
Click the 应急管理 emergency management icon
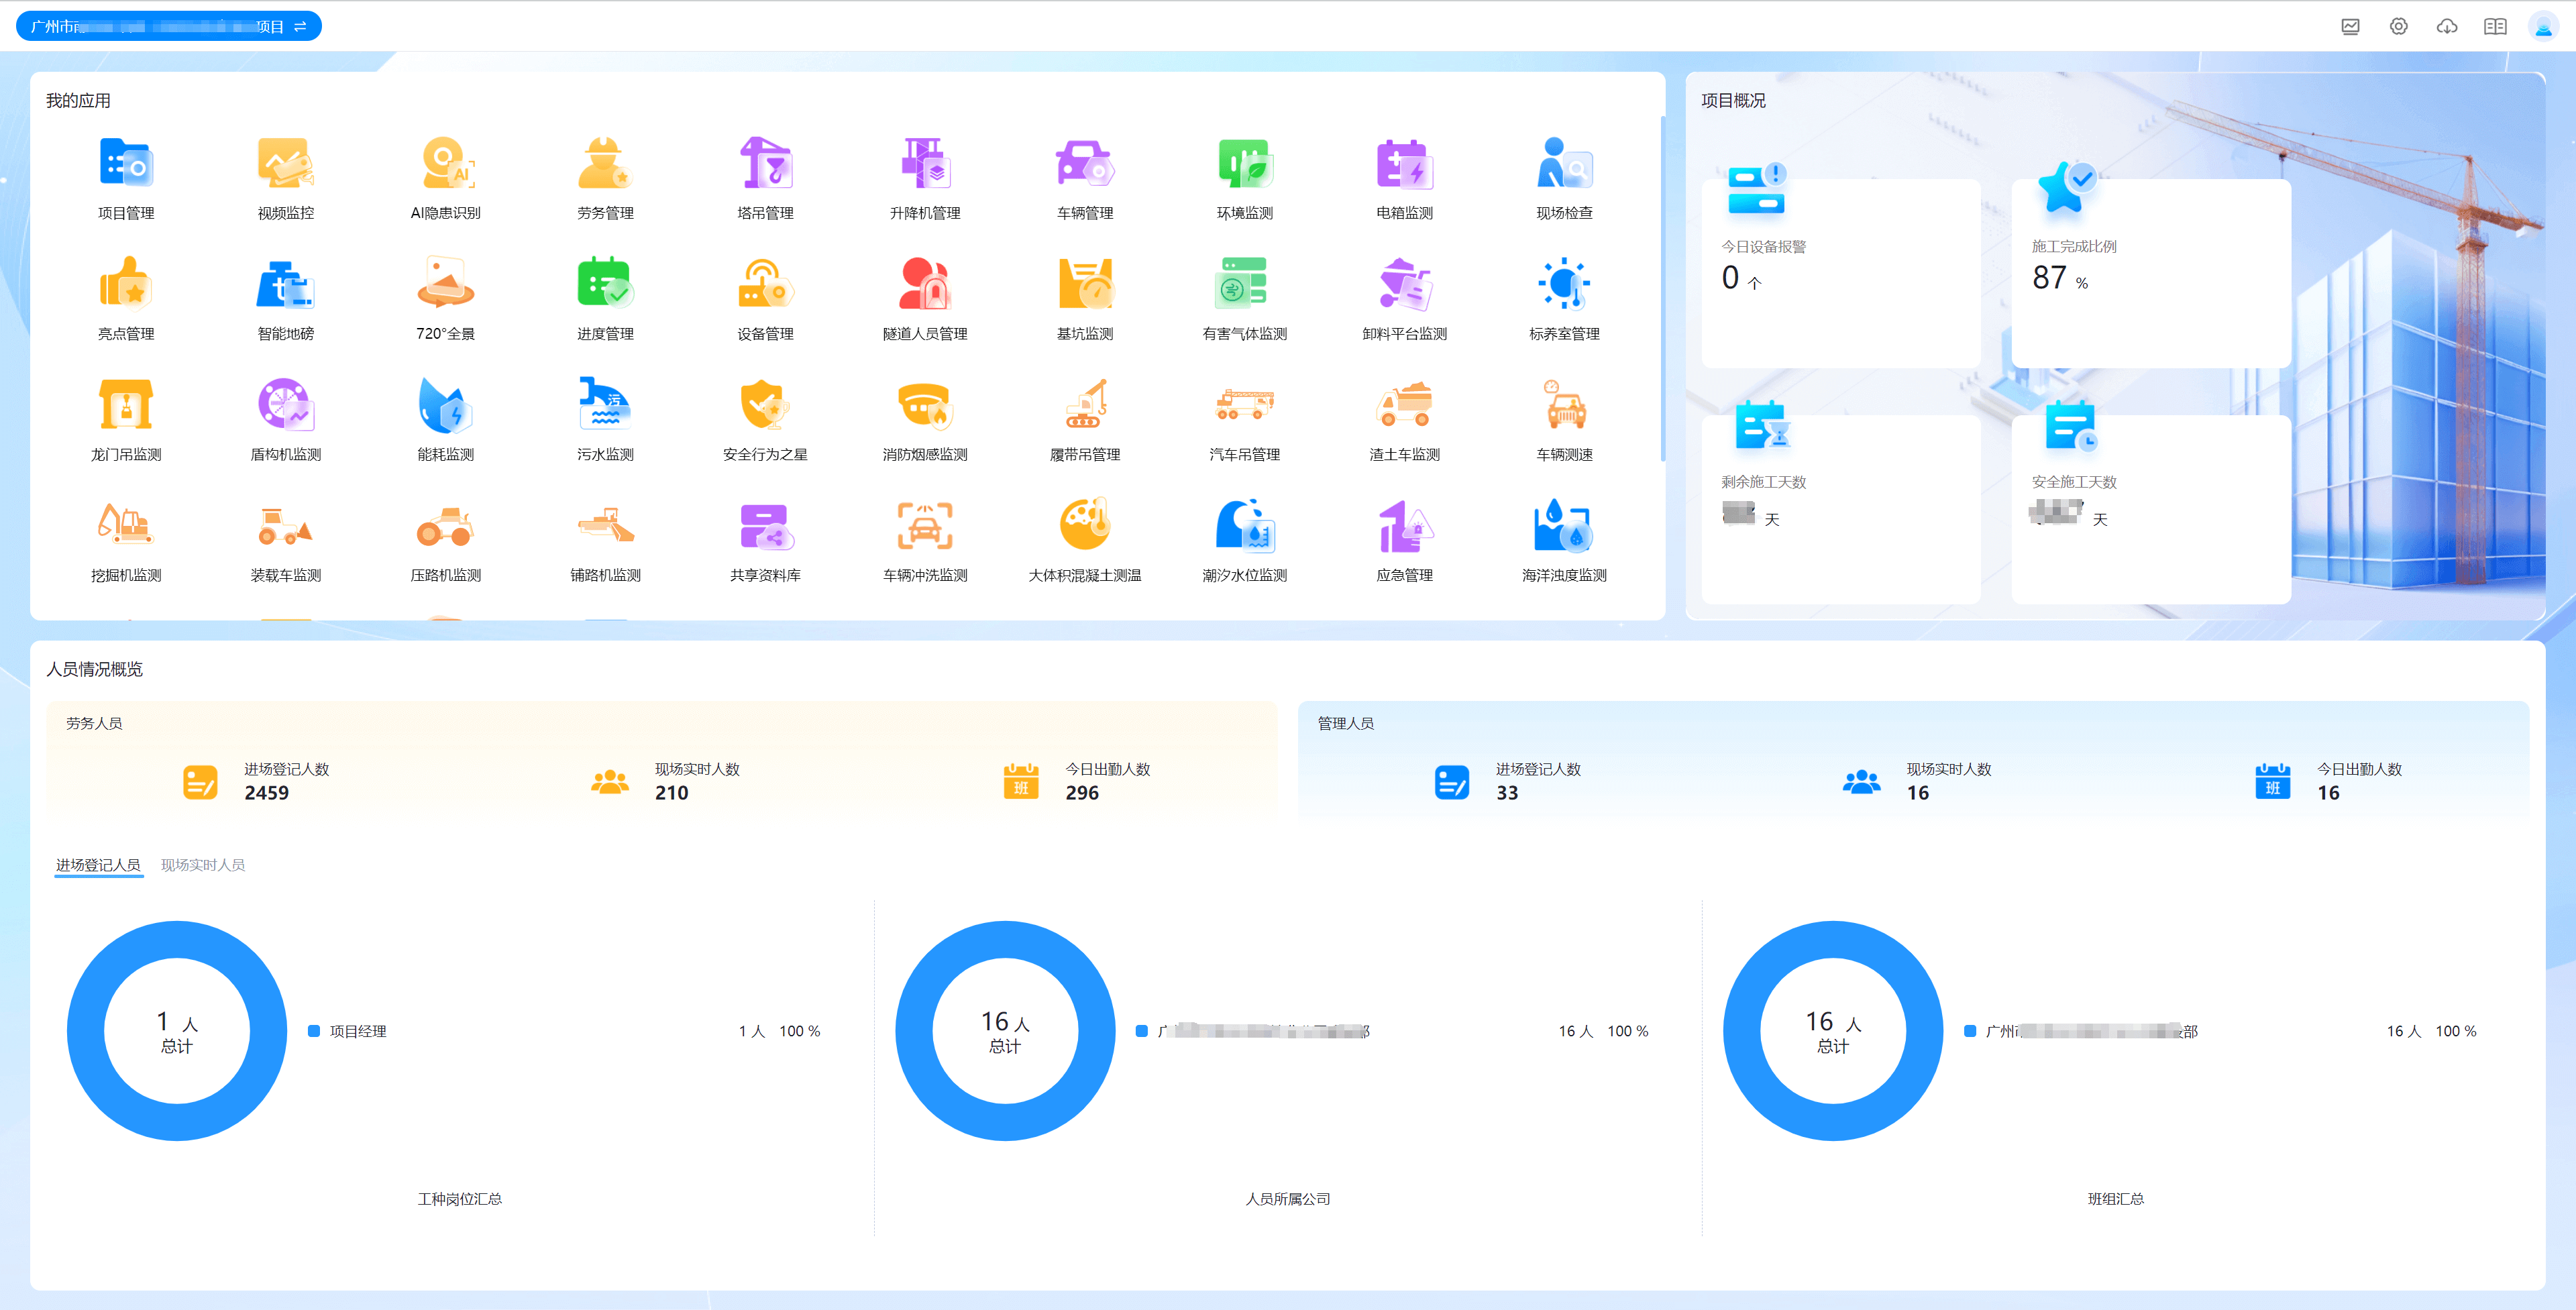[1404, 527]
